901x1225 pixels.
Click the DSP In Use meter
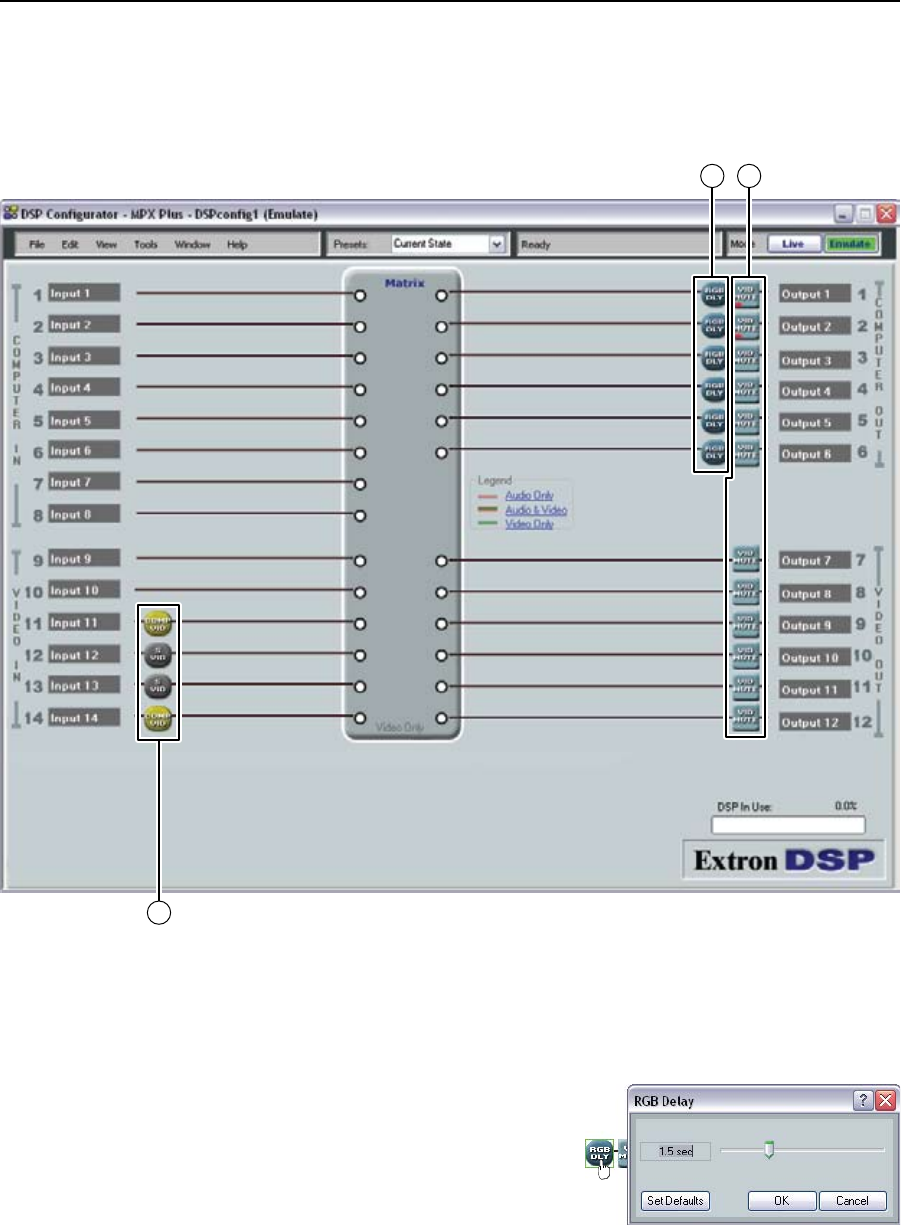pyautogui.click(x=787, y=825)
